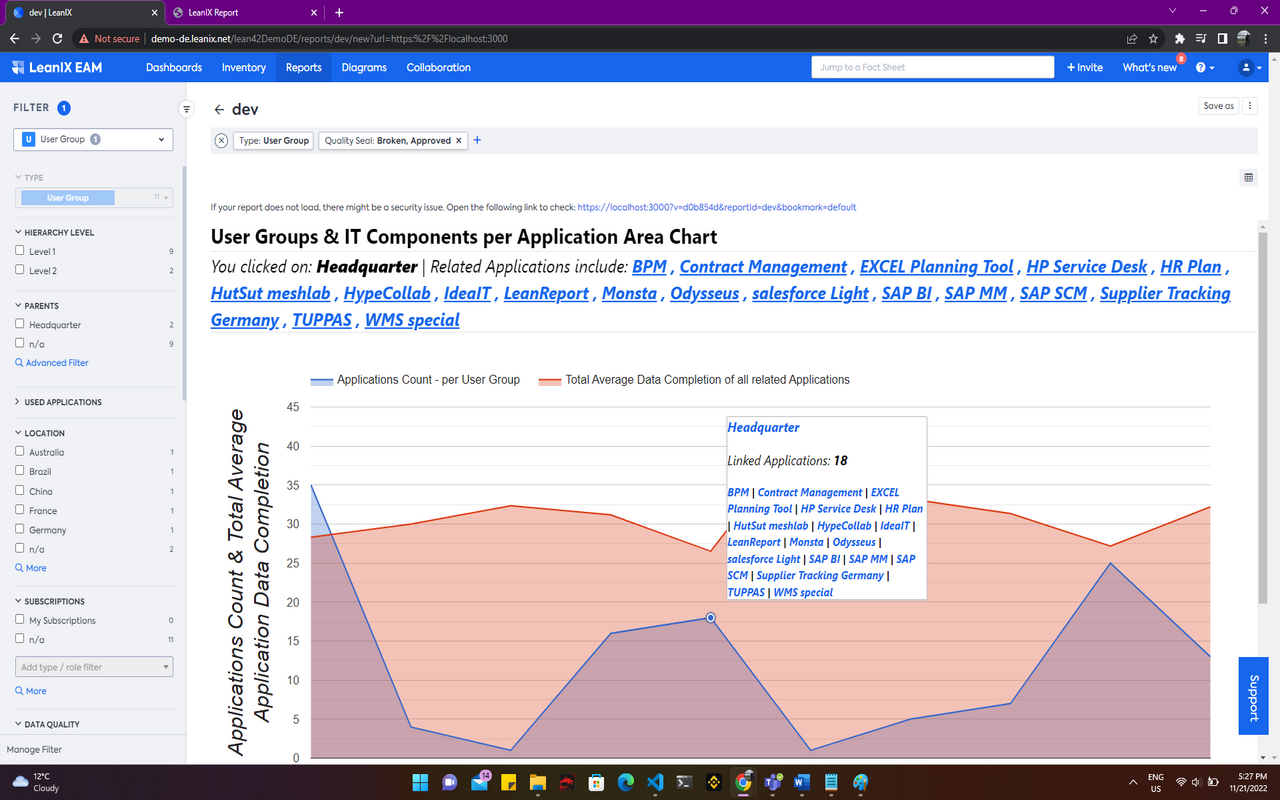The image size is (1280, 800).
Task: Toggle Applications Count legend blue swatch
Action: point(321,380)
